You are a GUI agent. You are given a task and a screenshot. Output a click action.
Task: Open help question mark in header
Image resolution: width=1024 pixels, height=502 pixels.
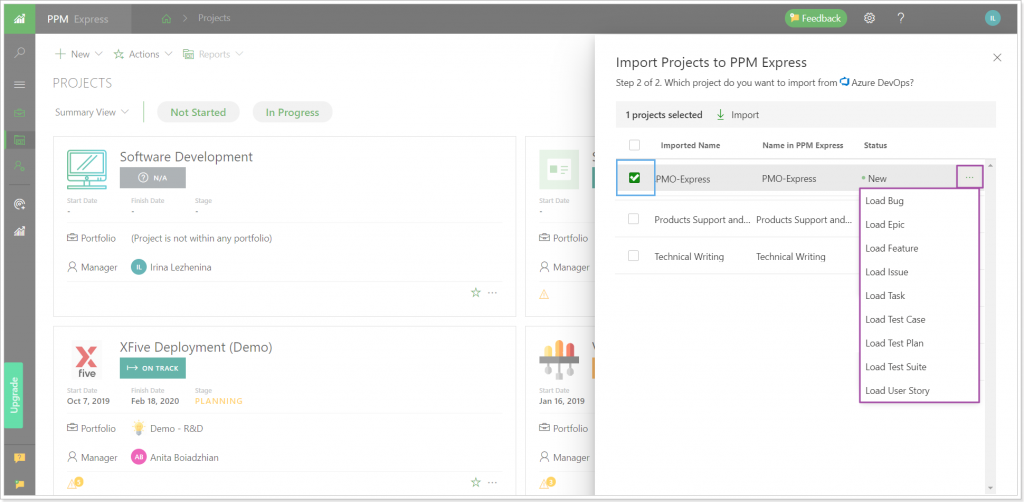[x=901, y=18]
